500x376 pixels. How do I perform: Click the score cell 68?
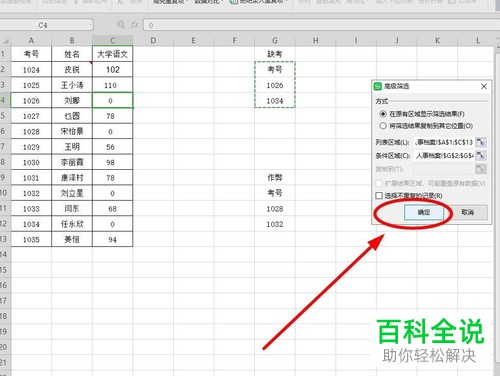point(112,209)
